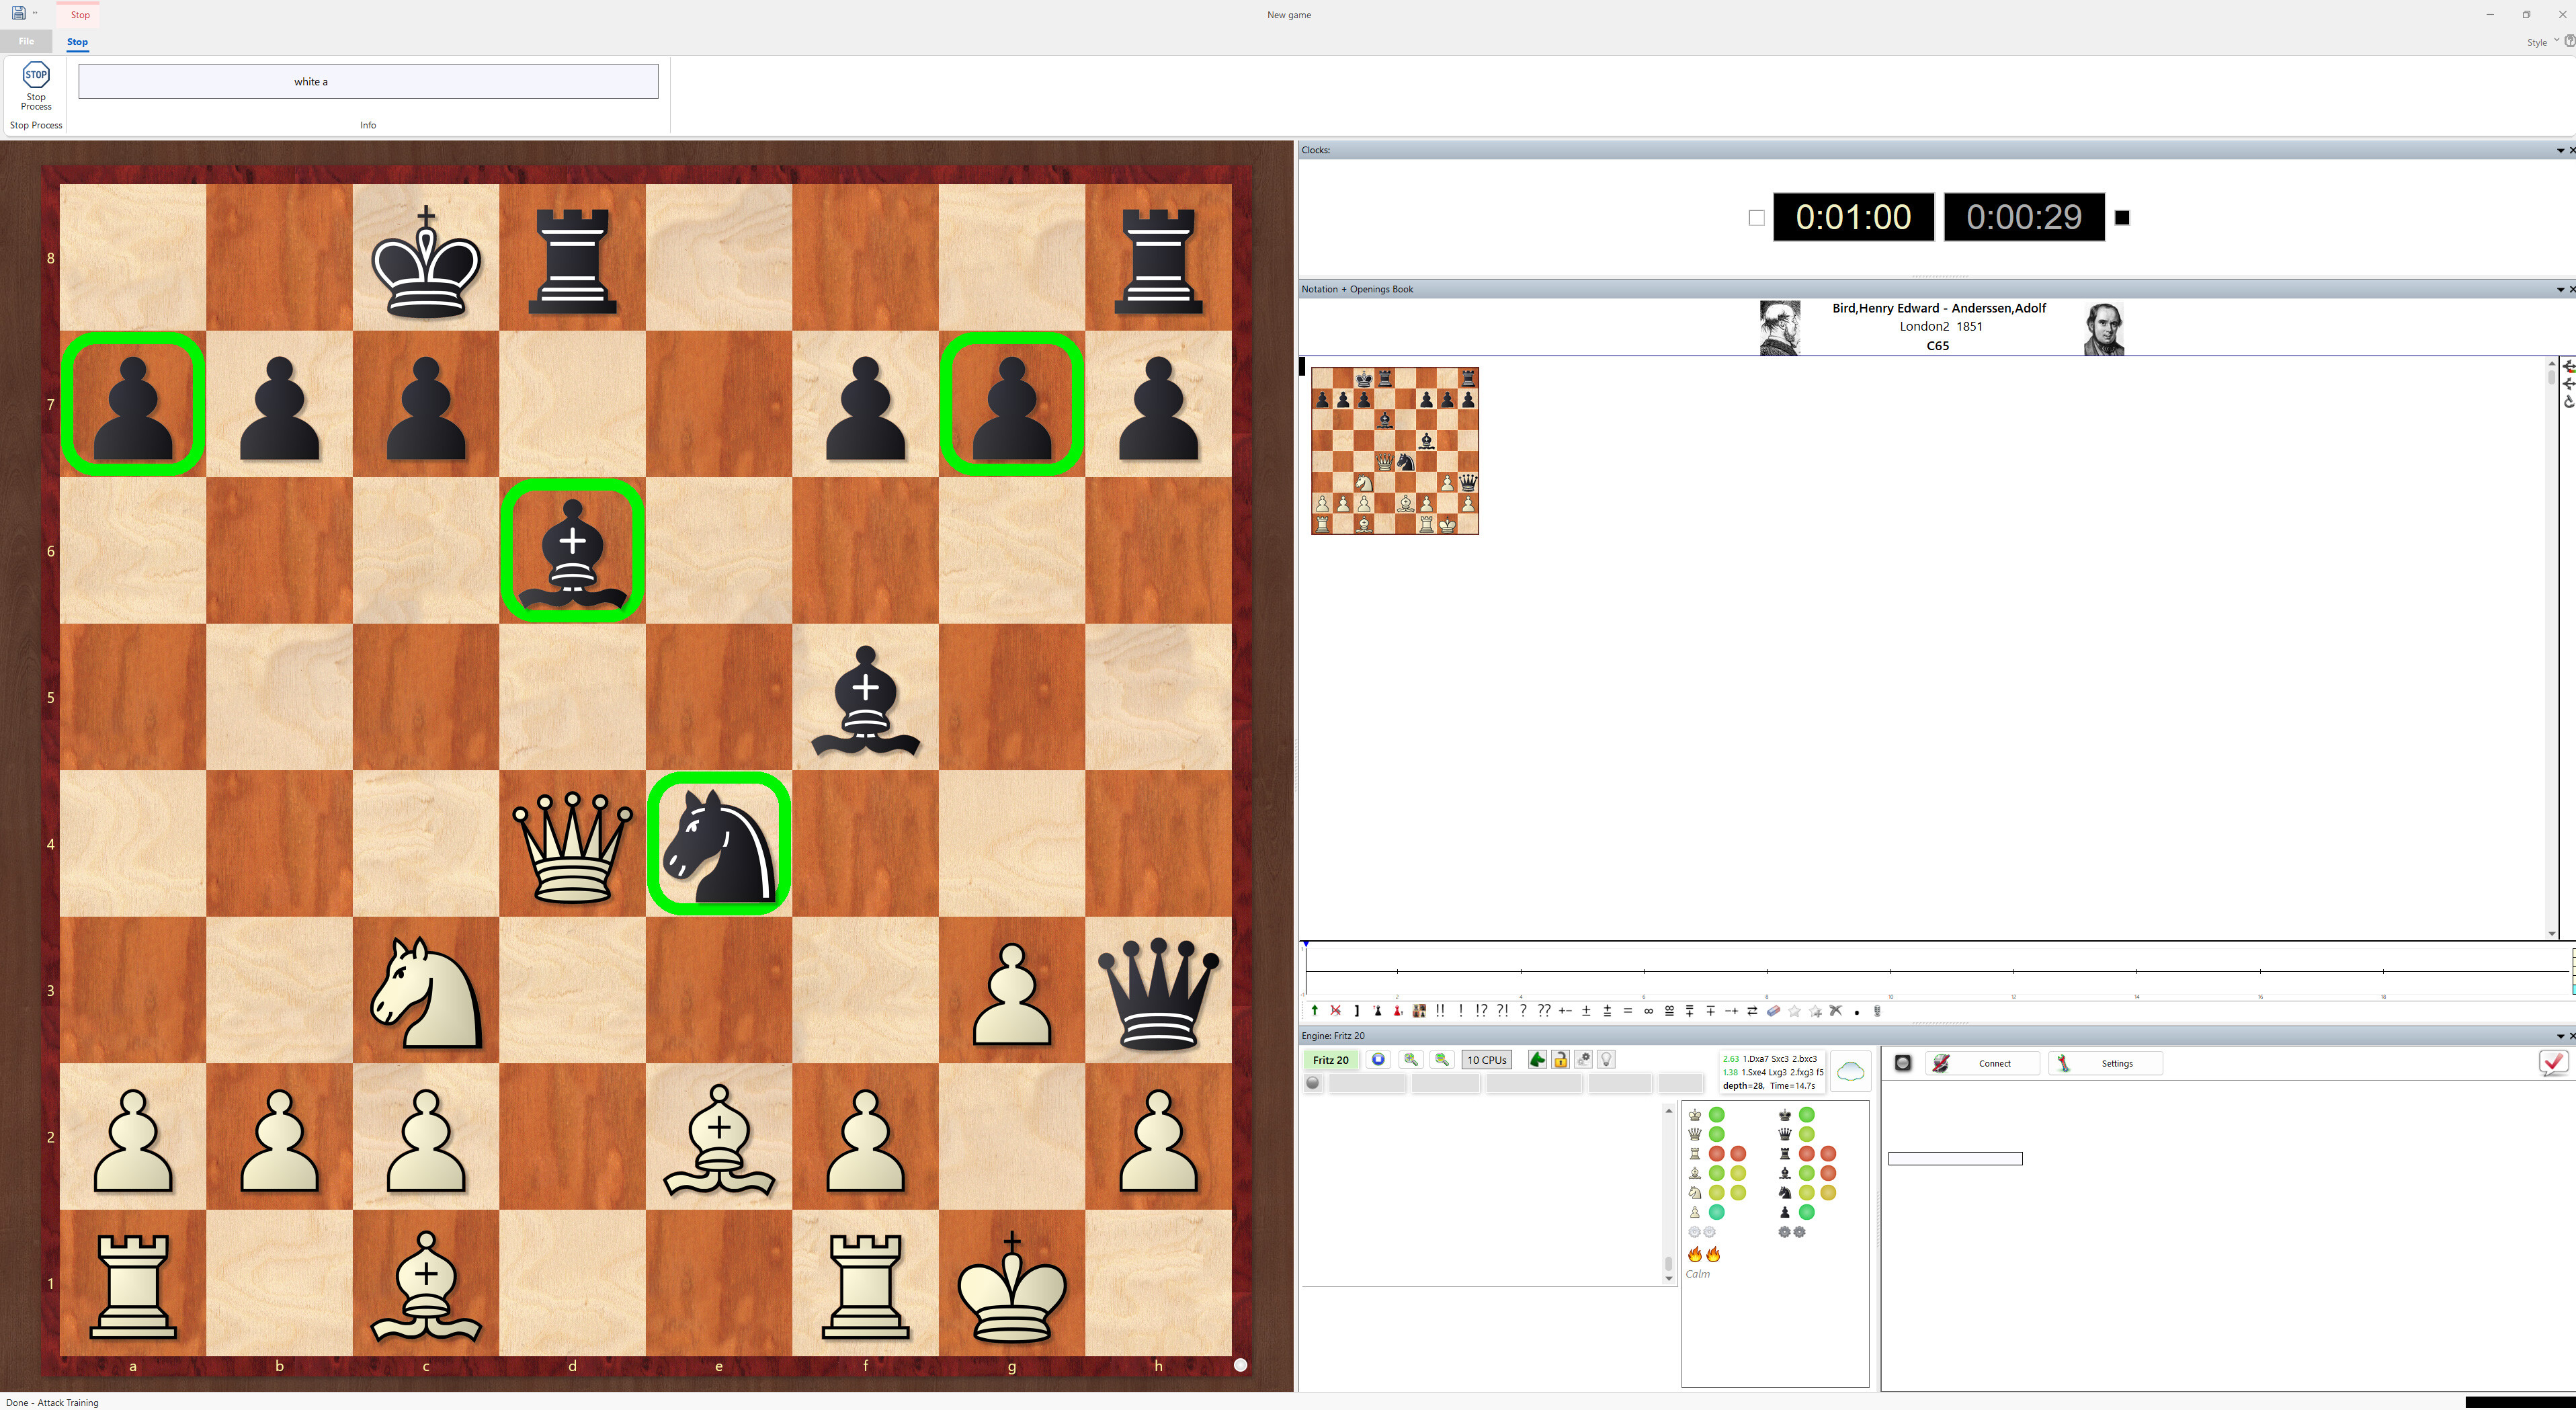Click the 10 CPUs selector
The width and height of the screenshot is (2576, 1410).
tap(1486, 1060)
